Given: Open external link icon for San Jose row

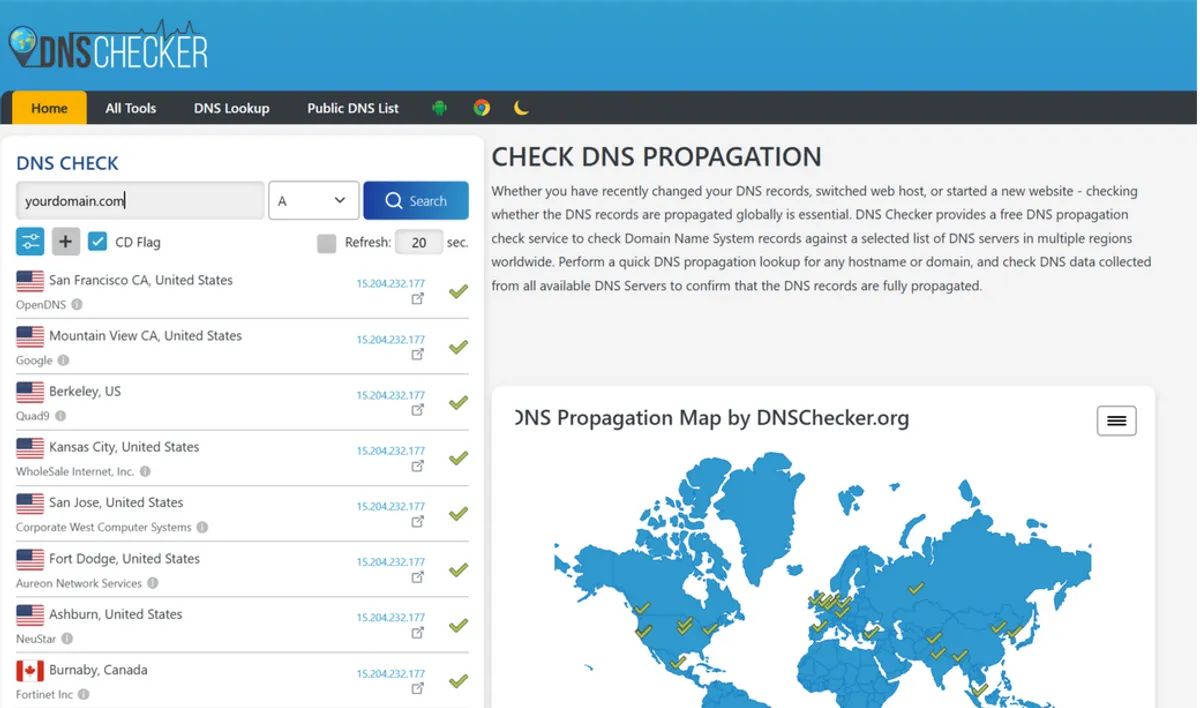Looking at the screenshot, I should 418,521.
